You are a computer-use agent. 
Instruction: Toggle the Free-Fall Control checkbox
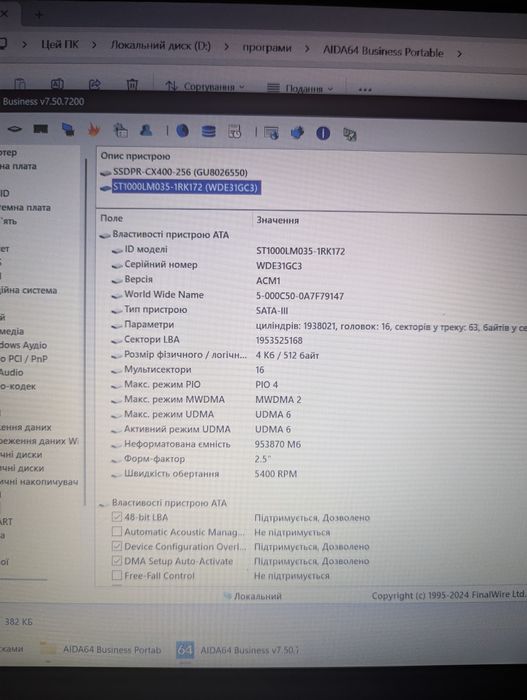(x=117, y=575)
